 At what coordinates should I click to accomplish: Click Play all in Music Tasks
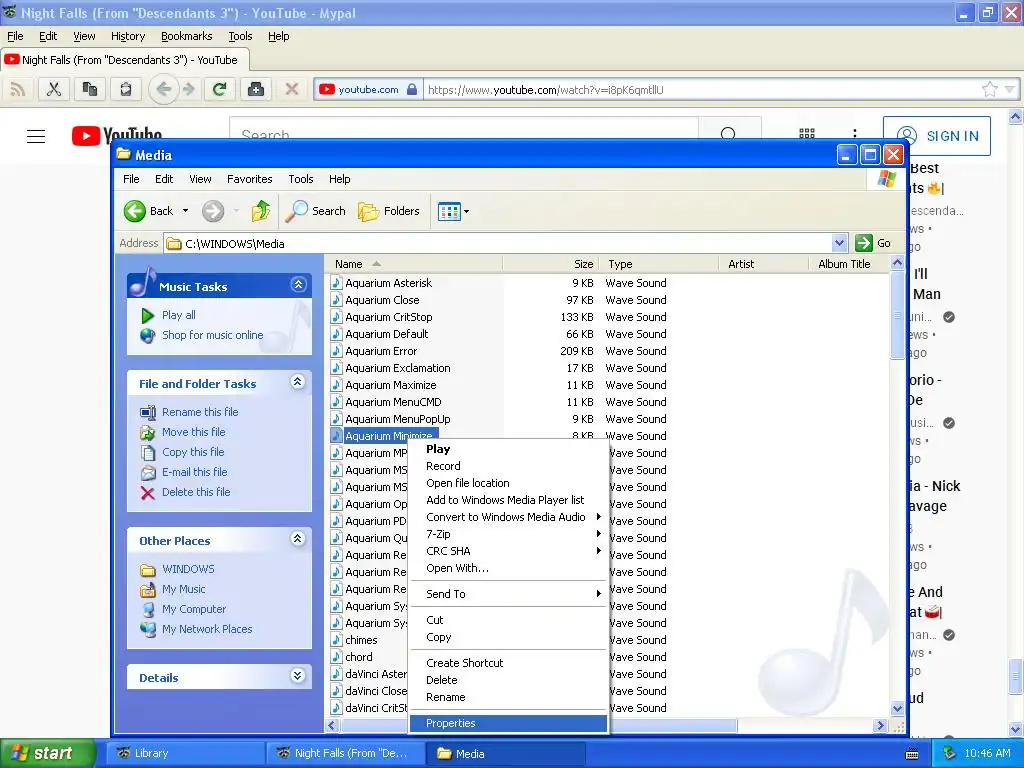tap(178, 315)
